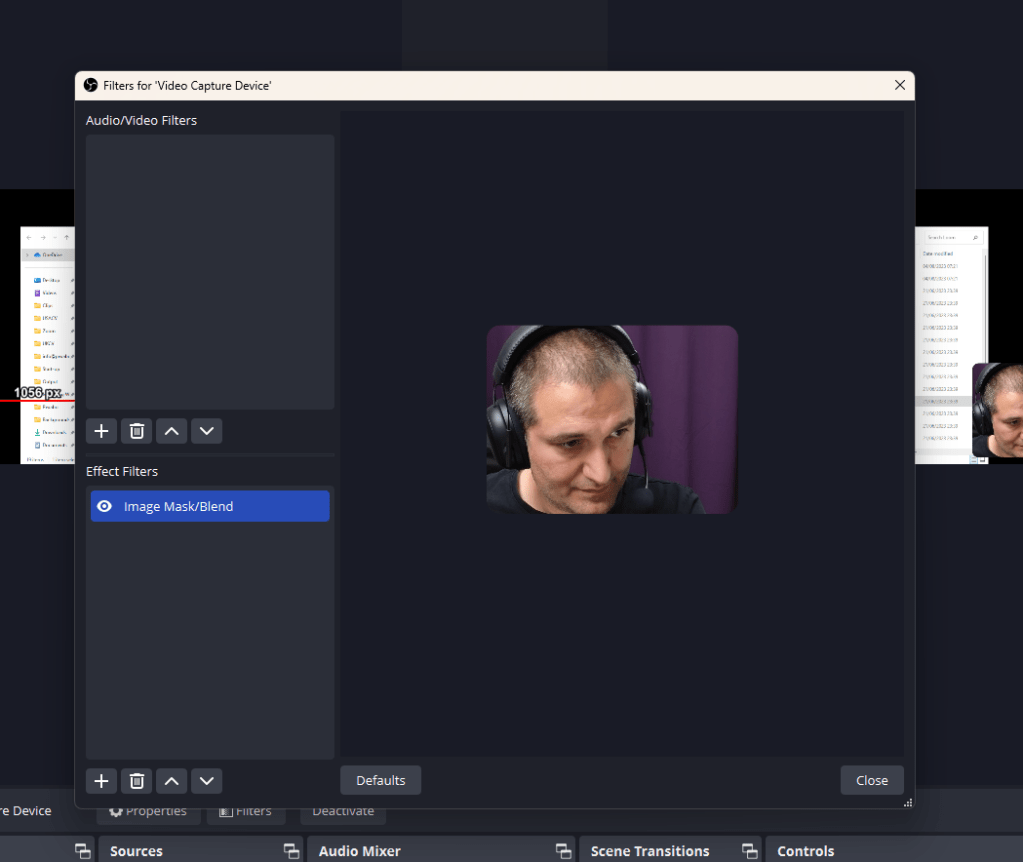The image size is (1023, 862).
Task: Delete selected Audio/Video filter with trash icon
Action: click(x=136, y=431)
